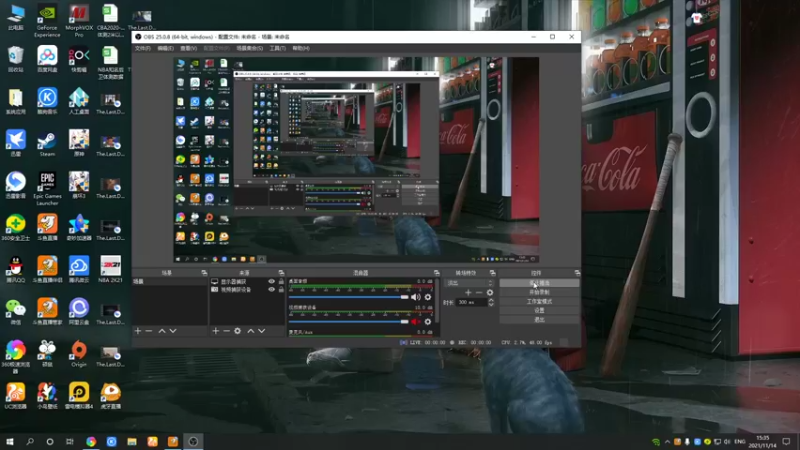The image size is (800, 450).
Task: Remove source with the minus icon
Action: 226,331
